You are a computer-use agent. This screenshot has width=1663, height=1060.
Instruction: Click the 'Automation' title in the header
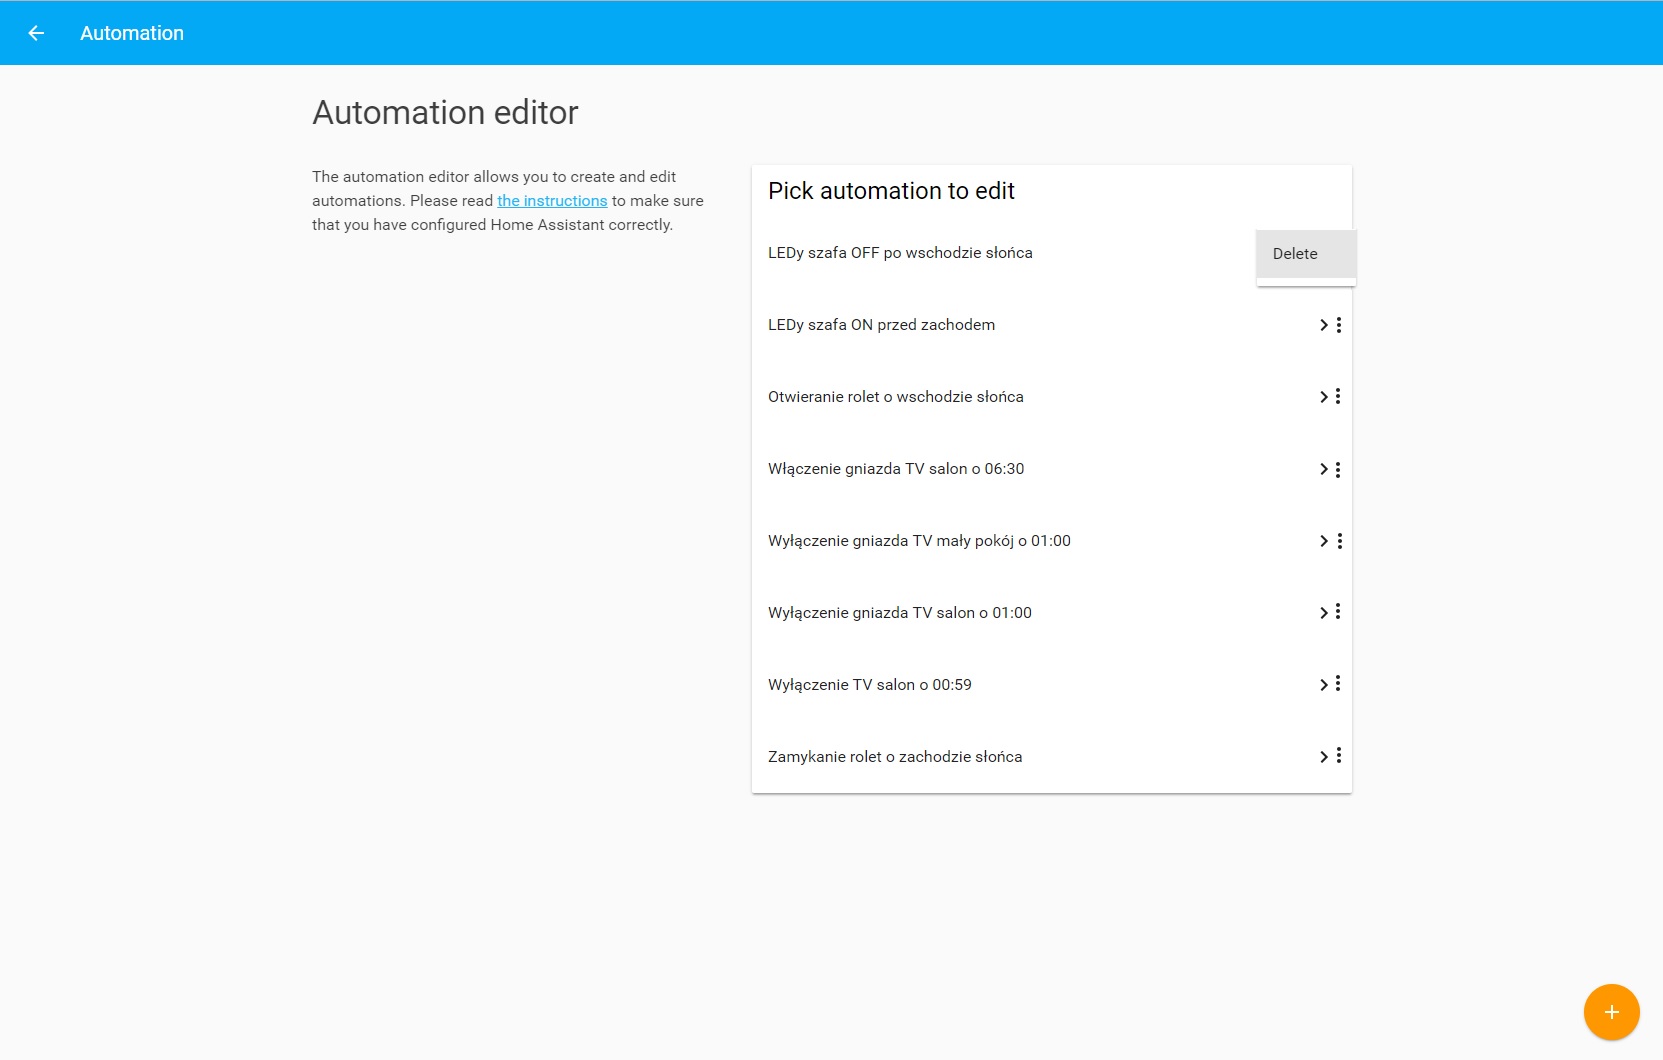point(131,32)
